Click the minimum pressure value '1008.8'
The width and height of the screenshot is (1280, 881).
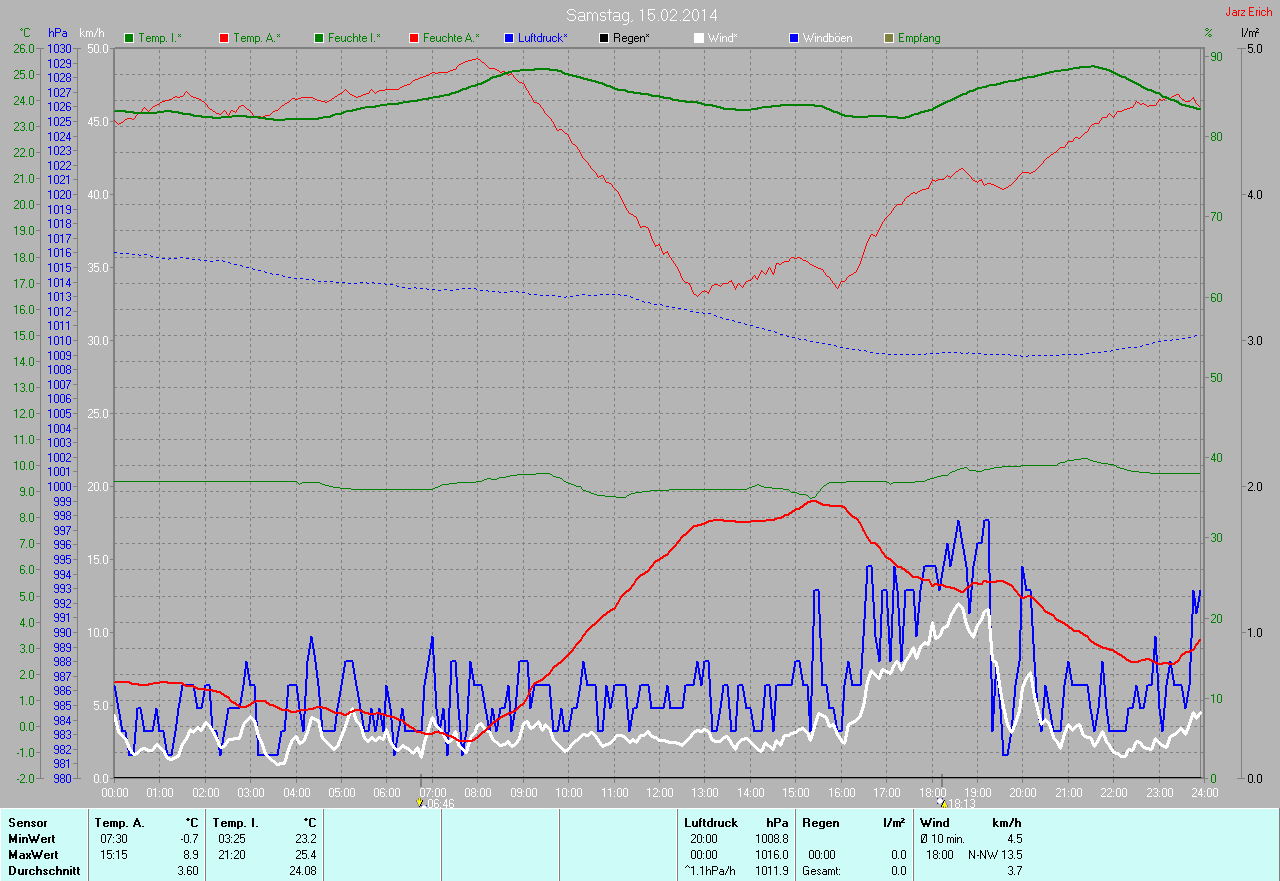(x=770, y=839)
